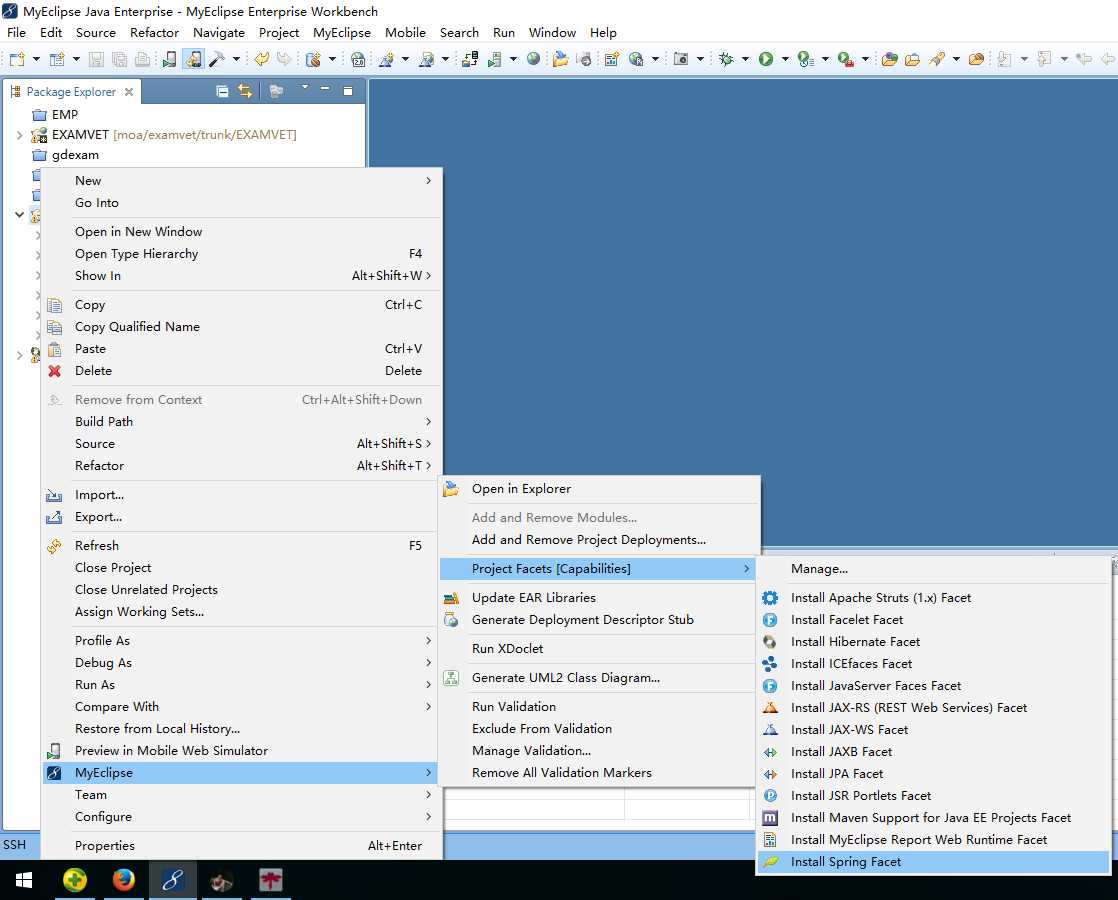Click the Maven Support facet icon

(x=770, y=818)
